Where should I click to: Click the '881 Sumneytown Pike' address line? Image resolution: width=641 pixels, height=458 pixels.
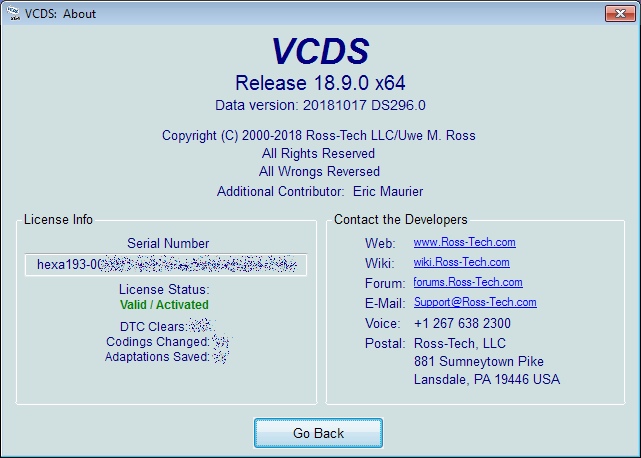[479, 361]
